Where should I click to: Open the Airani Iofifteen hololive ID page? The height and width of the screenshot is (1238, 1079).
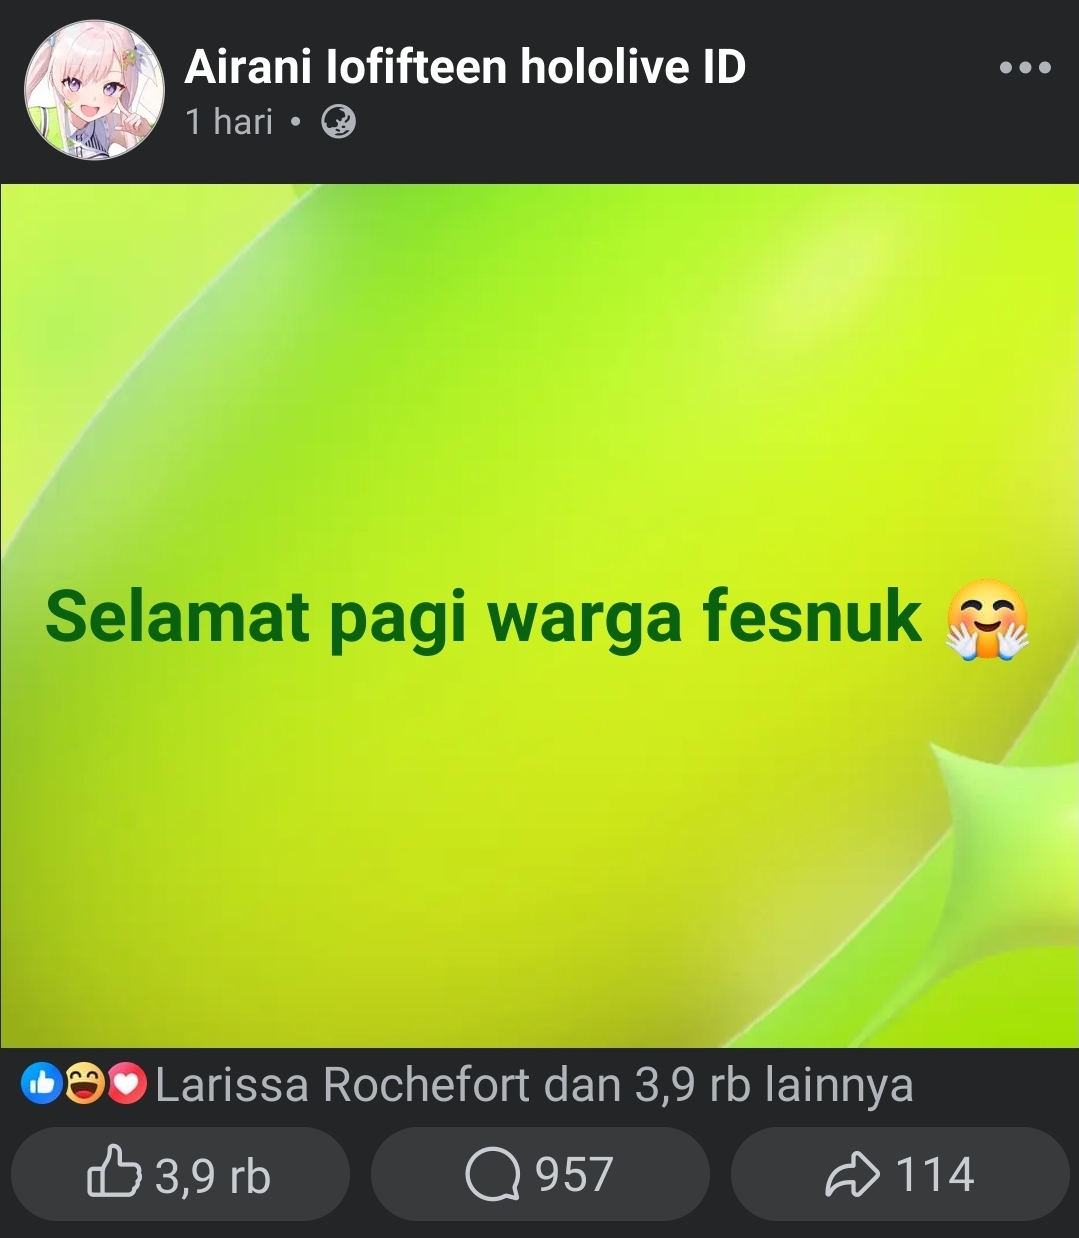[465, 67]
